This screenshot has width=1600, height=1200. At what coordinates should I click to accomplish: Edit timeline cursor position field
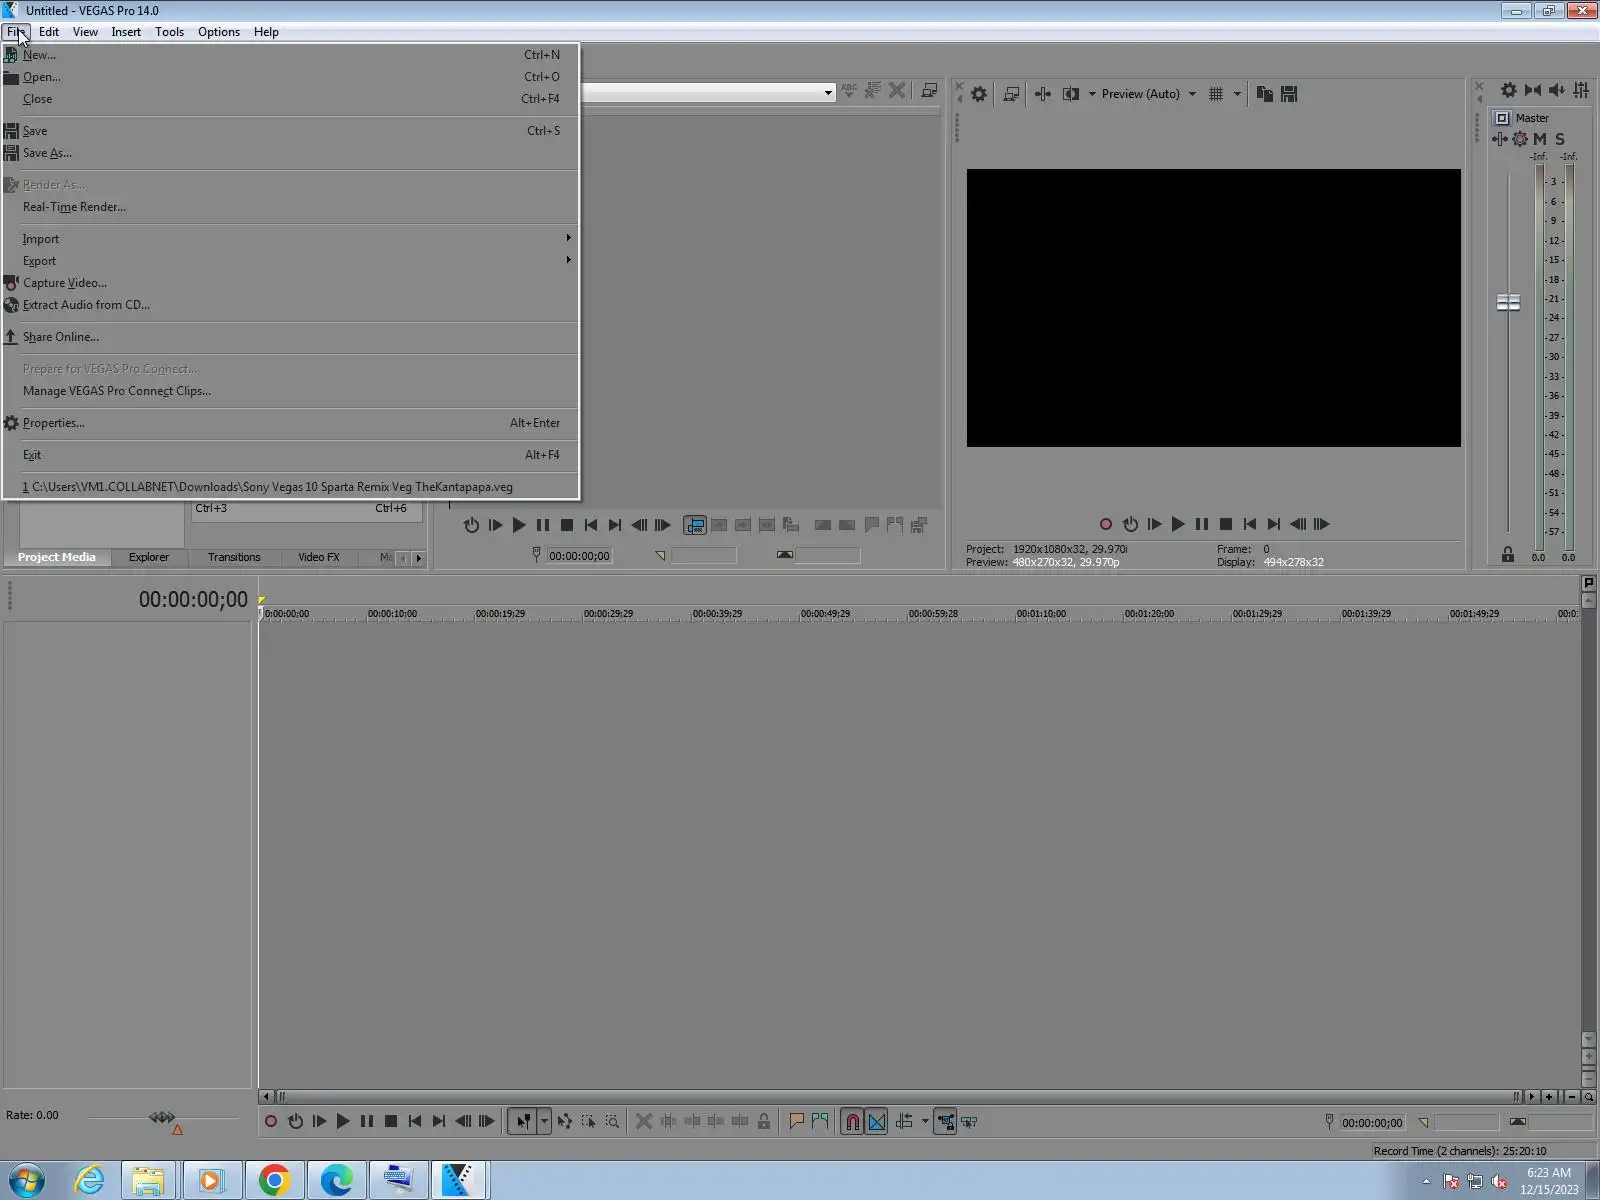tap(1372, 1123)
